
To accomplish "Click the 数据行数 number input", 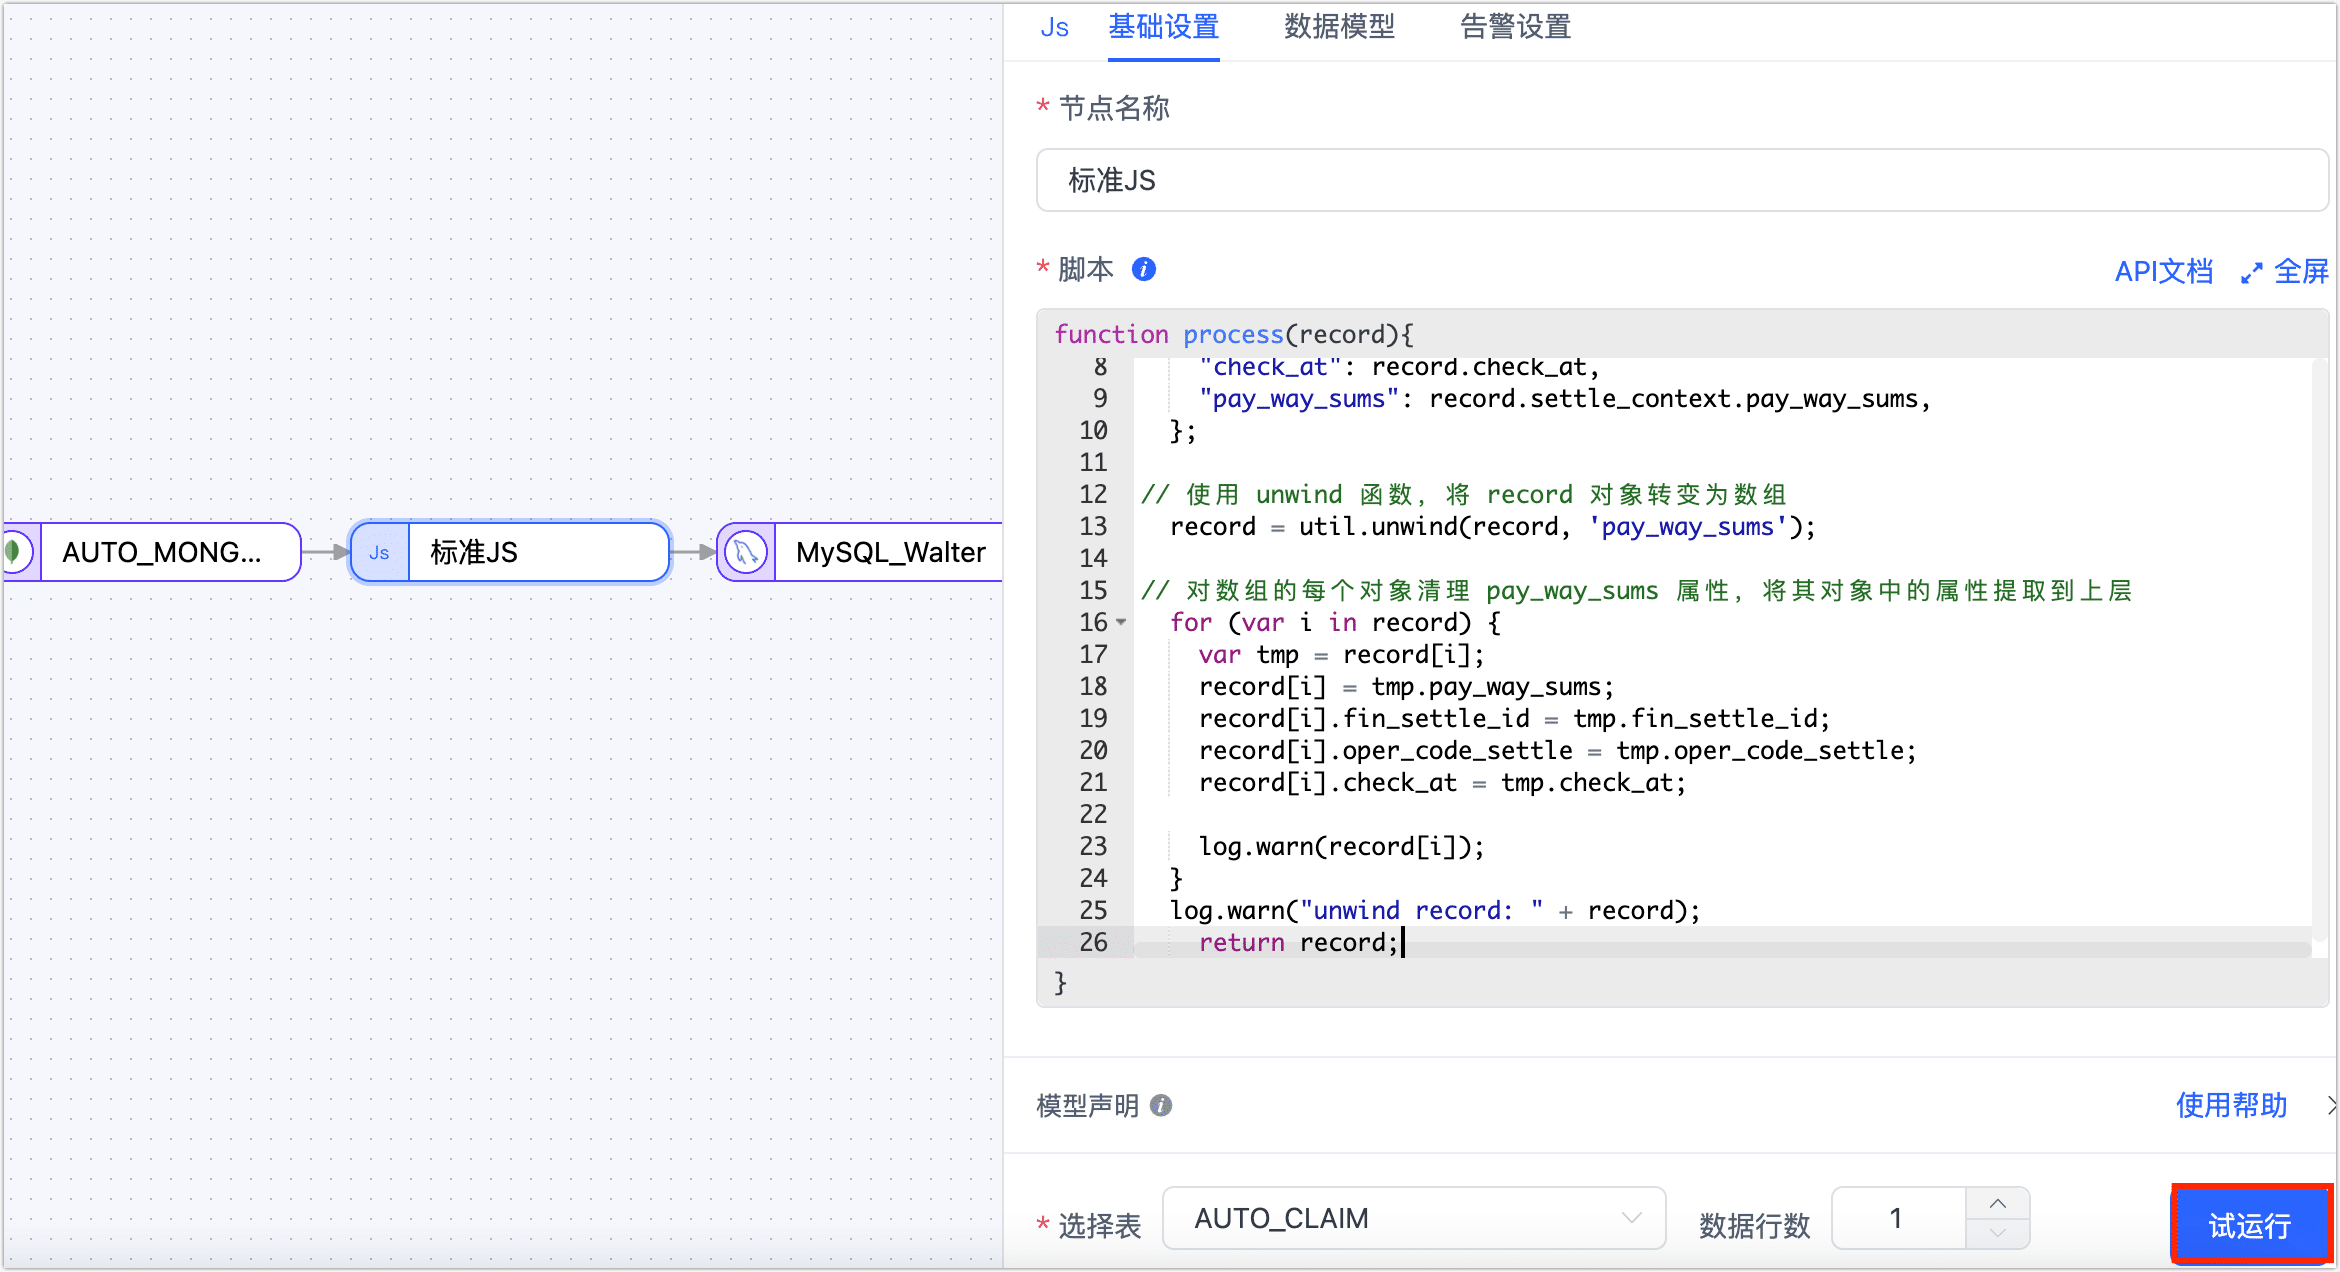I will click(1897, 1218).
